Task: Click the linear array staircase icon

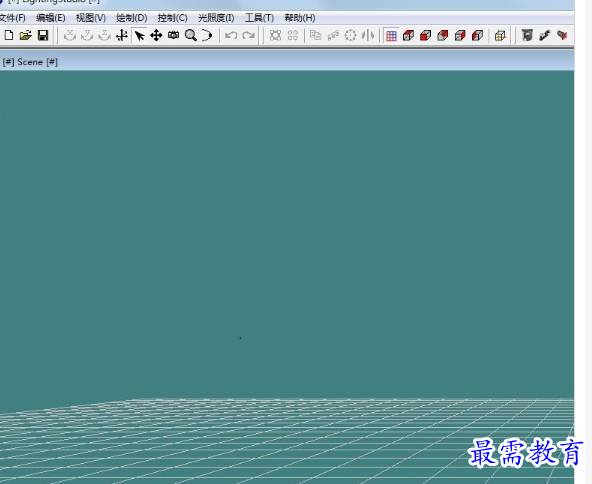Action: (x=333, y=35)
